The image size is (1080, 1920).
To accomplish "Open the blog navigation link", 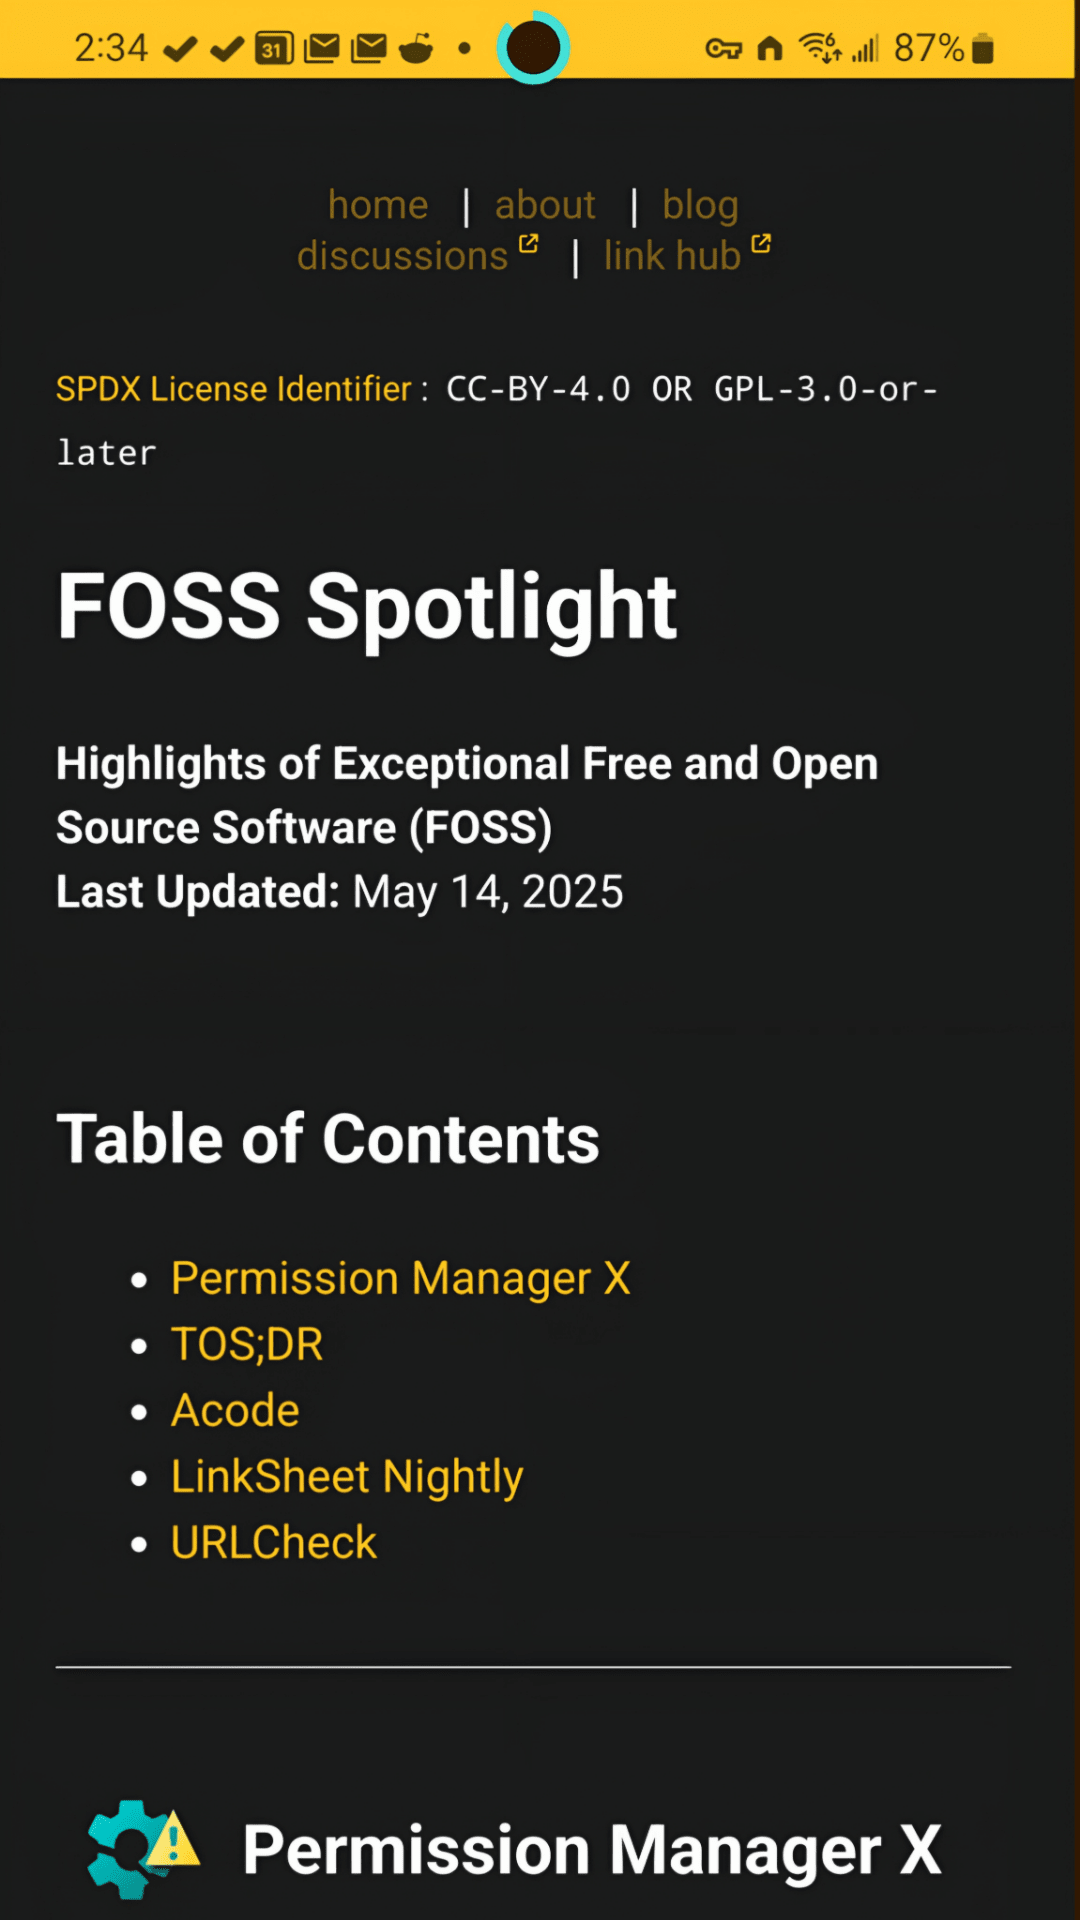I will 700,205.
